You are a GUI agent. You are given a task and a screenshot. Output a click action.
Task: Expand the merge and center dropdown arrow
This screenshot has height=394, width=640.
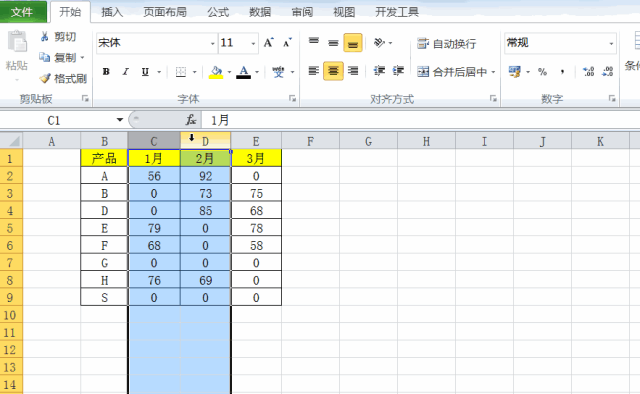(493, 72)
